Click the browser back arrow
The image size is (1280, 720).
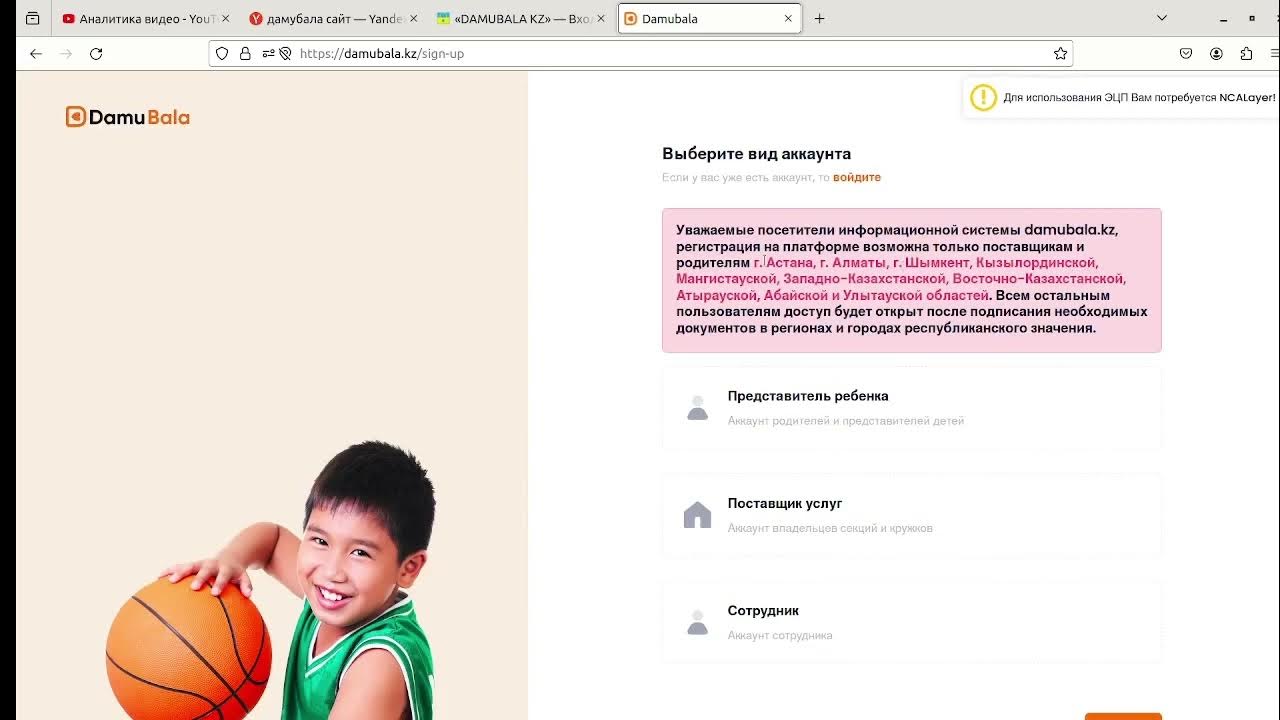(x=36, y=54)
